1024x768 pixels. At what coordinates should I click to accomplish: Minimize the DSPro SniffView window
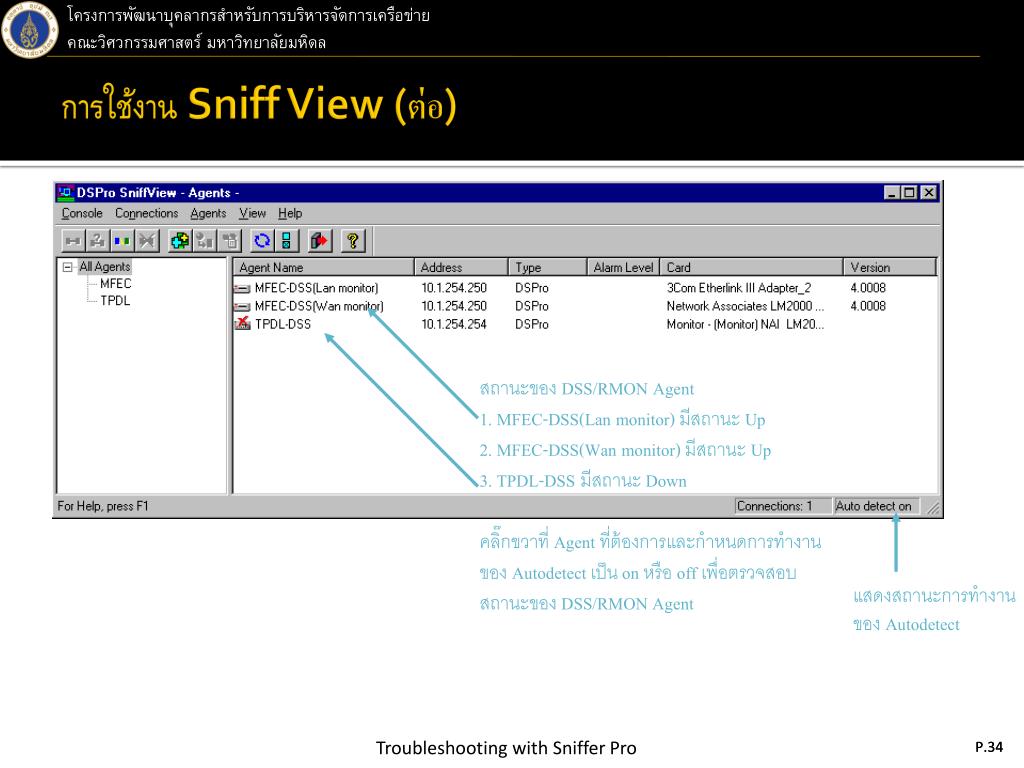click(892, 193)
